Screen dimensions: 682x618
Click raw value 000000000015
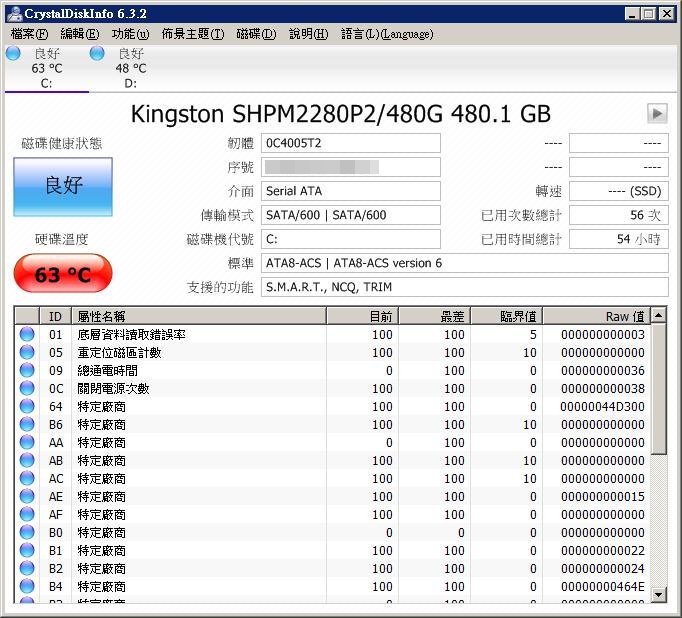(602, 497)
